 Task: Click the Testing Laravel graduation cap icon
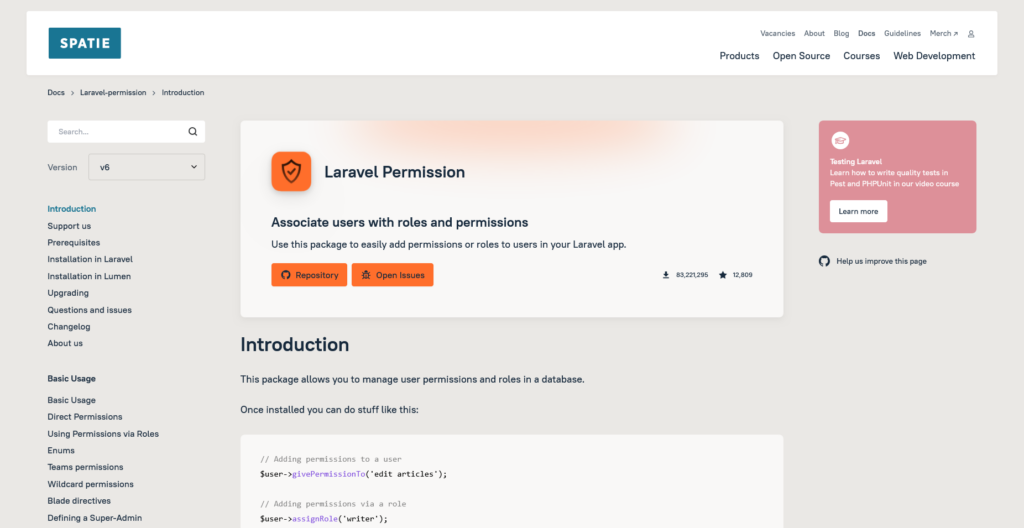click(x=841, y=141)
